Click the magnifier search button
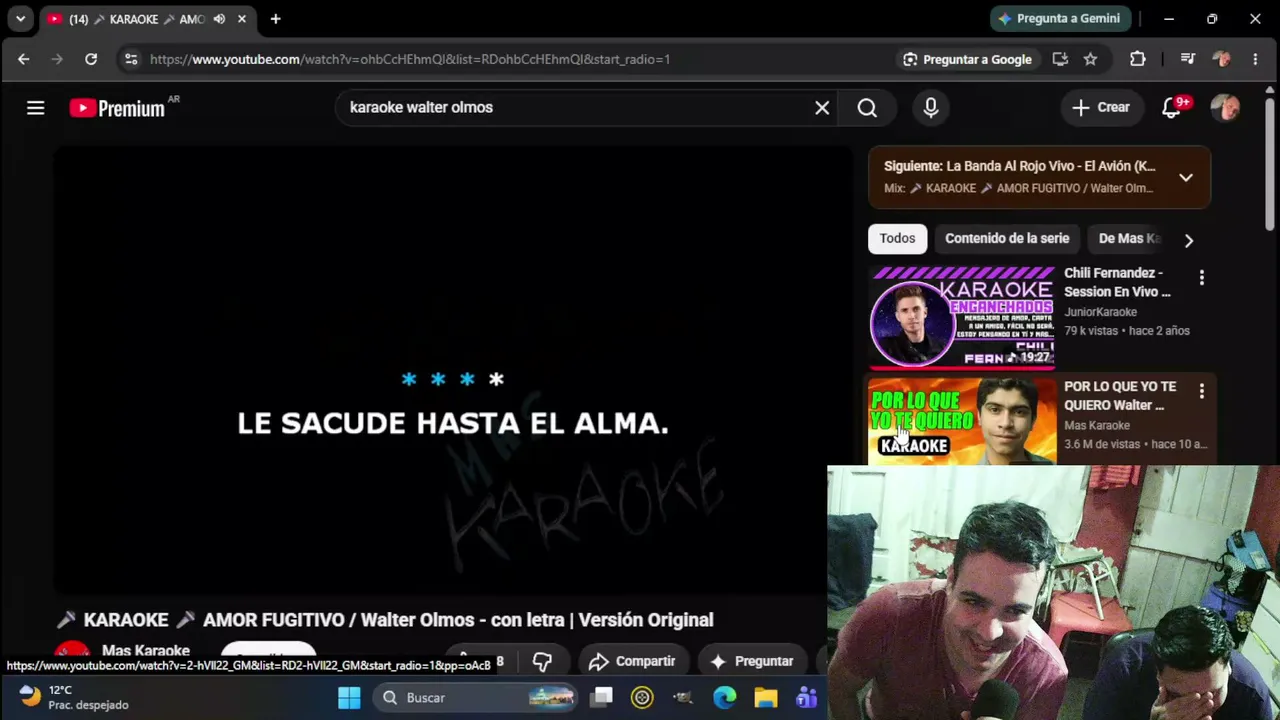 (x=867, y=108)
